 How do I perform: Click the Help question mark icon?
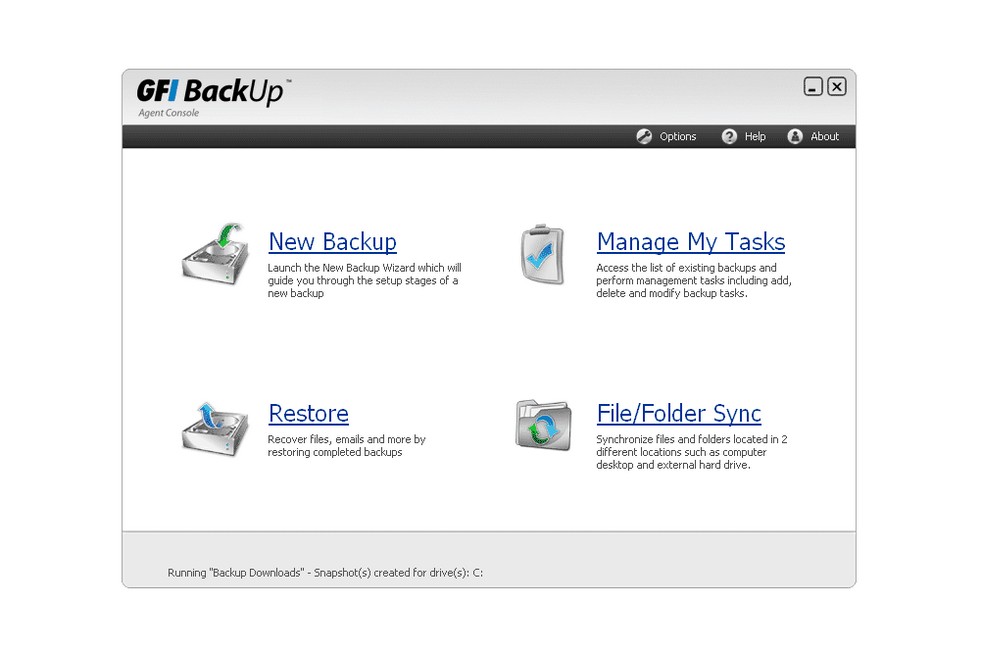(x=729, y=137)
